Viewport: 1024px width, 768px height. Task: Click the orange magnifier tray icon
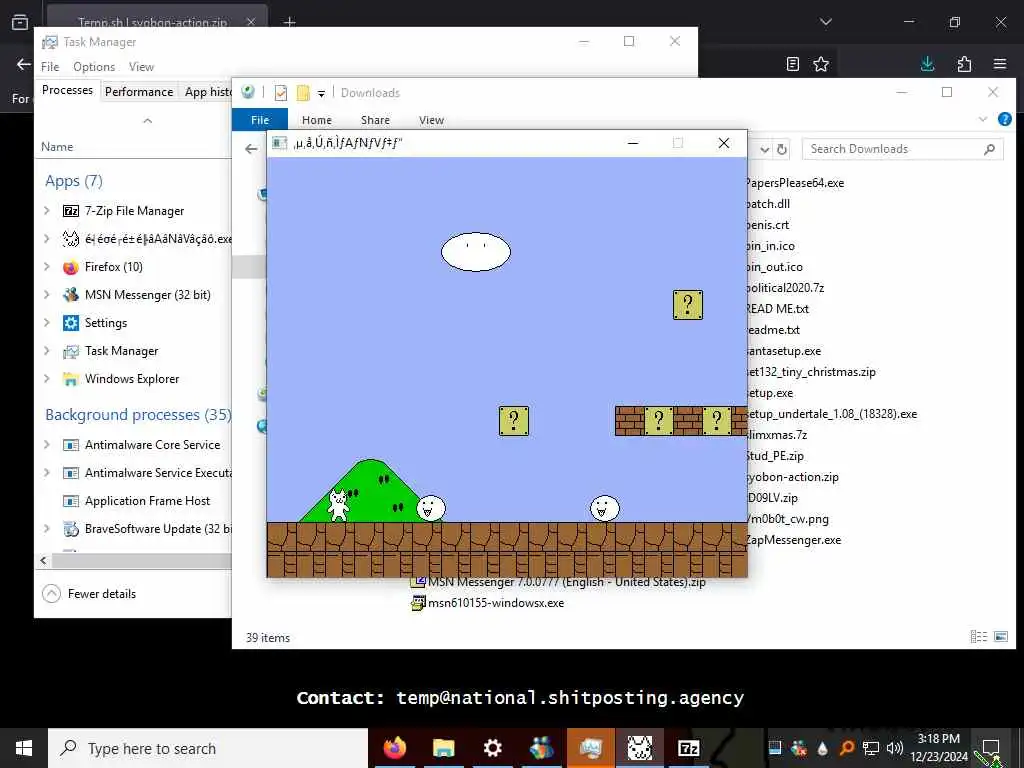point(846,748)
